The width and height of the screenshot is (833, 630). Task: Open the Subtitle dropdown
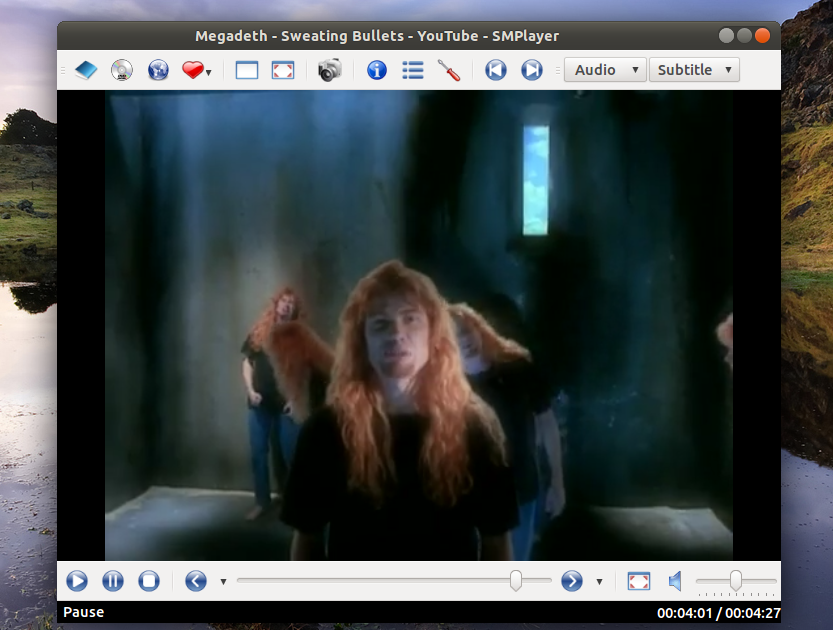[x=694, y=70]
